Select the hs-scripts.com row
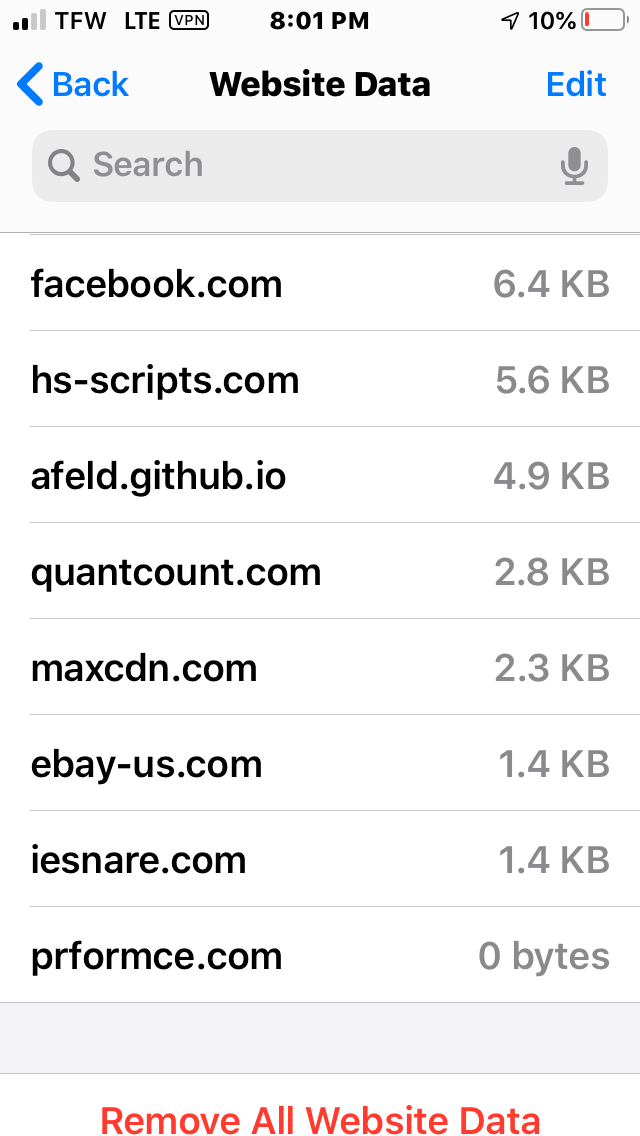 coord(320,380)
